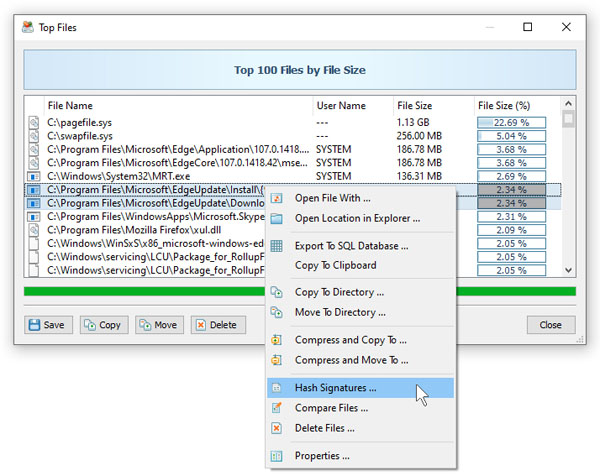The image size is (600, 476).
Task: Select the EdgeCore\107.0.1418.42 file row
Action: (x=293, y=163)
